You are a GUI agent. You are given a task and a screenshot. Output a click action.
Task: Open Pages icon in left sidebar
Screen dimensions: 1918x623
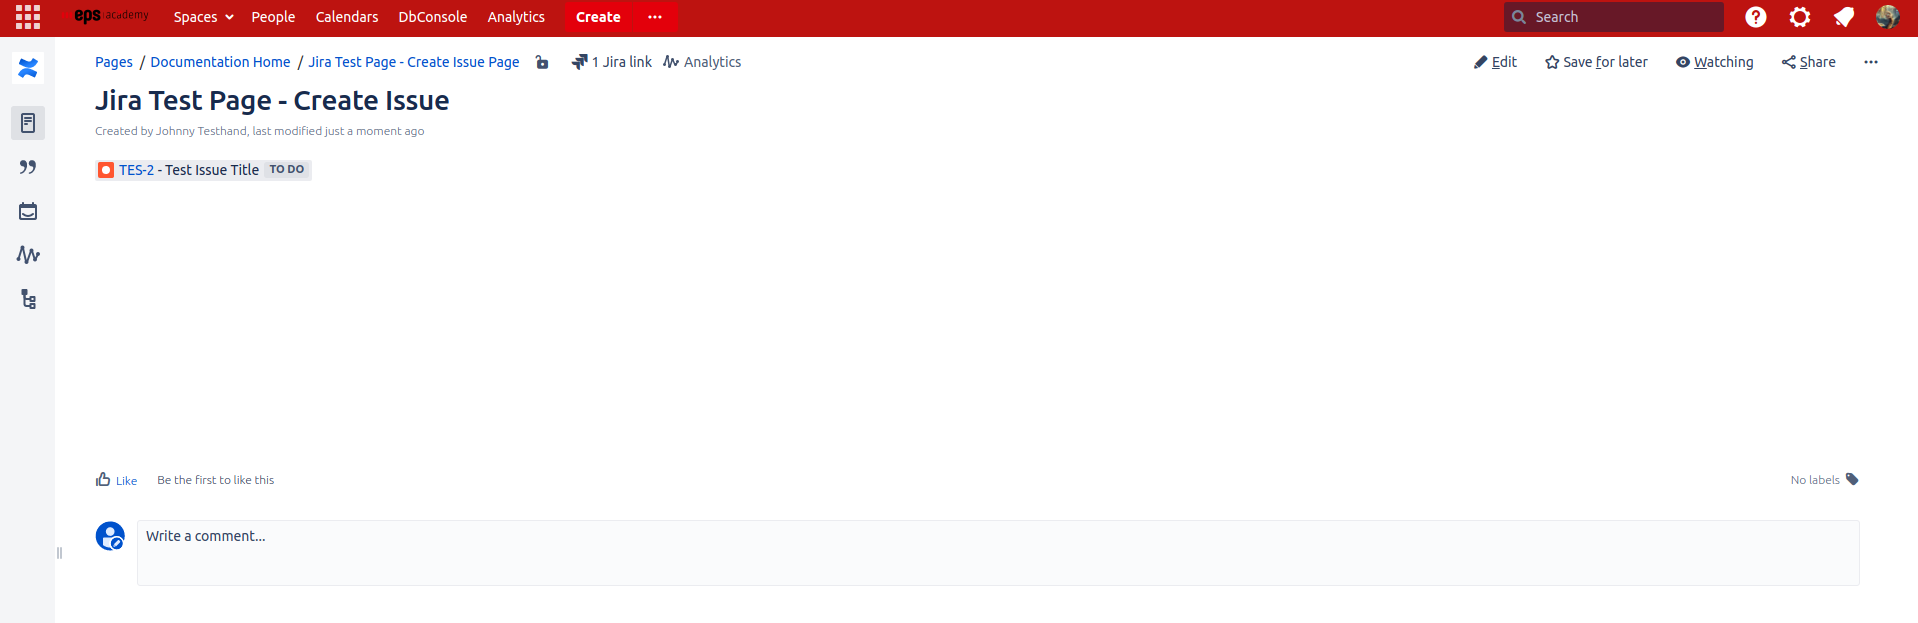(x=28, y=123)
